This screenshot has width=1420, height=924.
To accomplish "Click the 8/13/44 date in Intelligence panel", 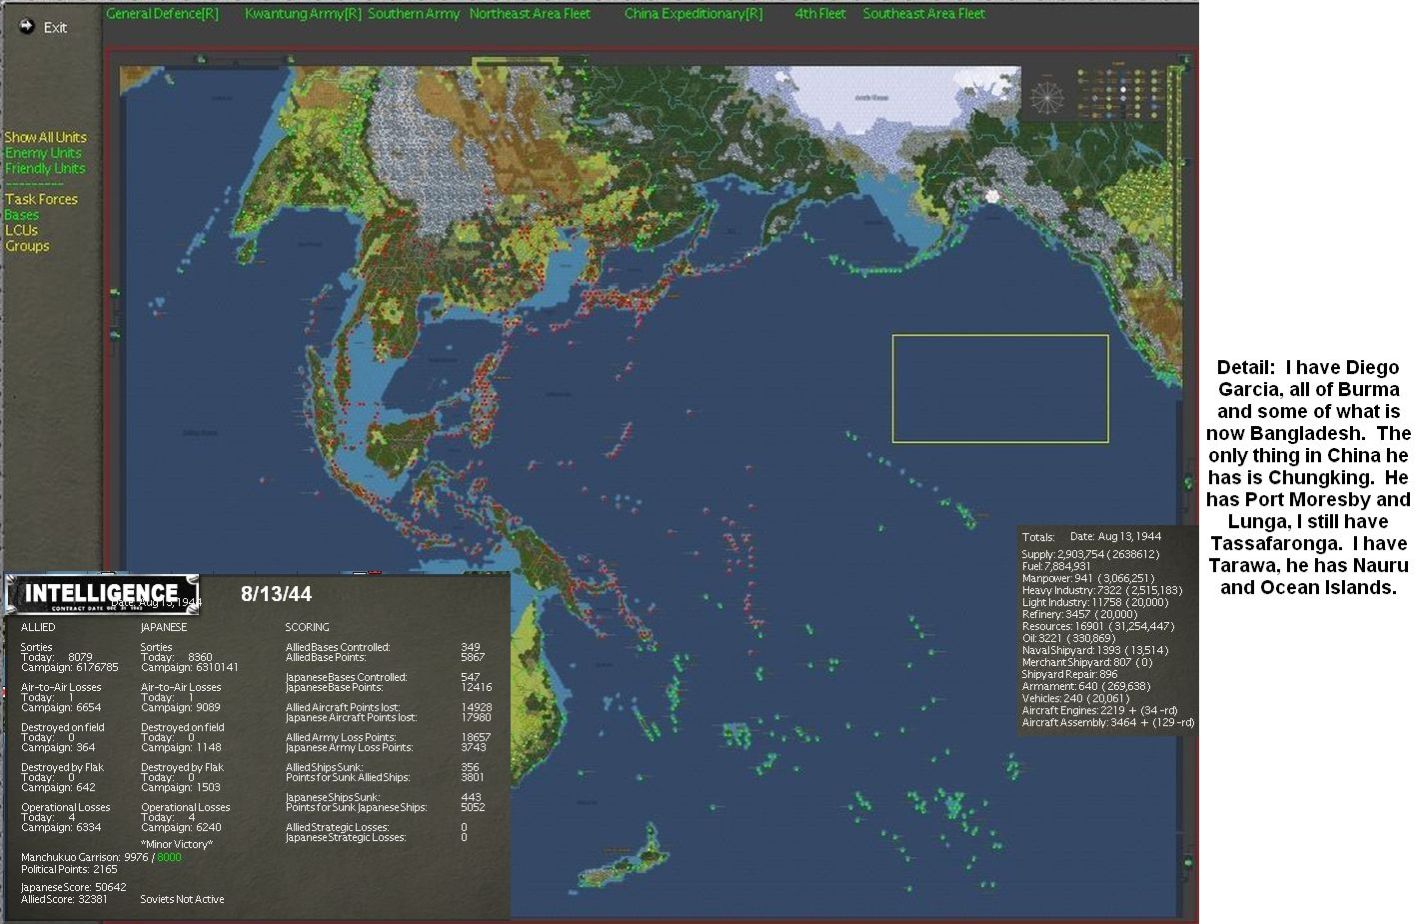I will pyautogui.click(x=276, y=594).
